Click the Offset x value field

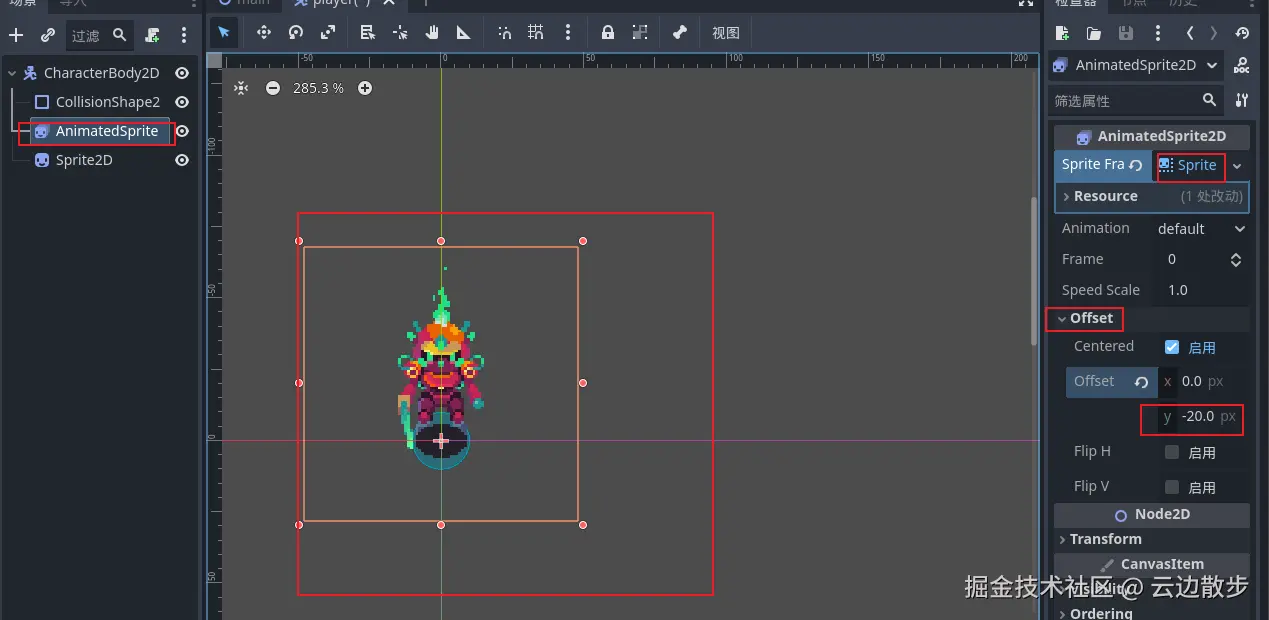click(1204, 382)
